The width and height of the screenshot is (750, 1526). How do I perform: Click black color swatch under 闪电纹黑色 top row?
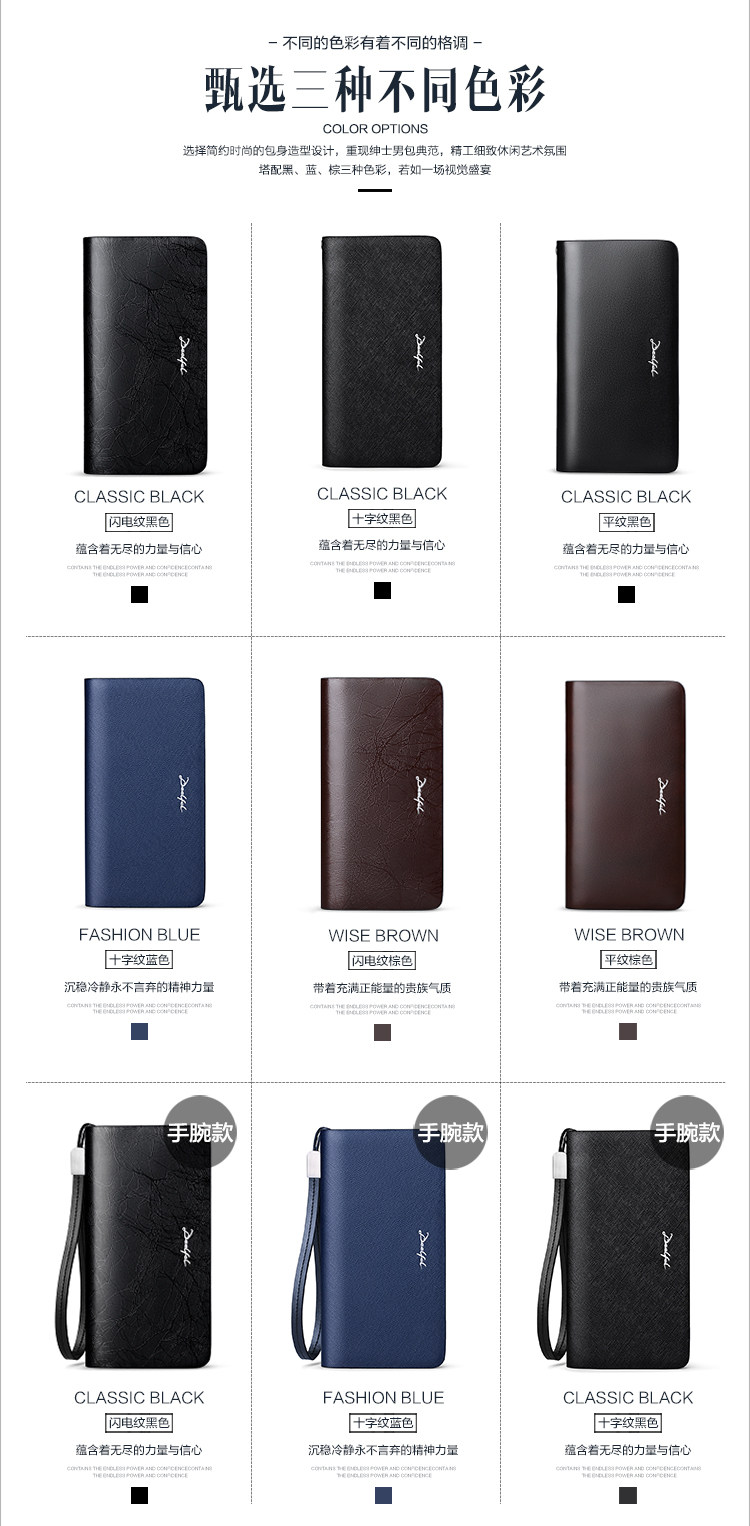pyautogui.click(x=140, y=594)
